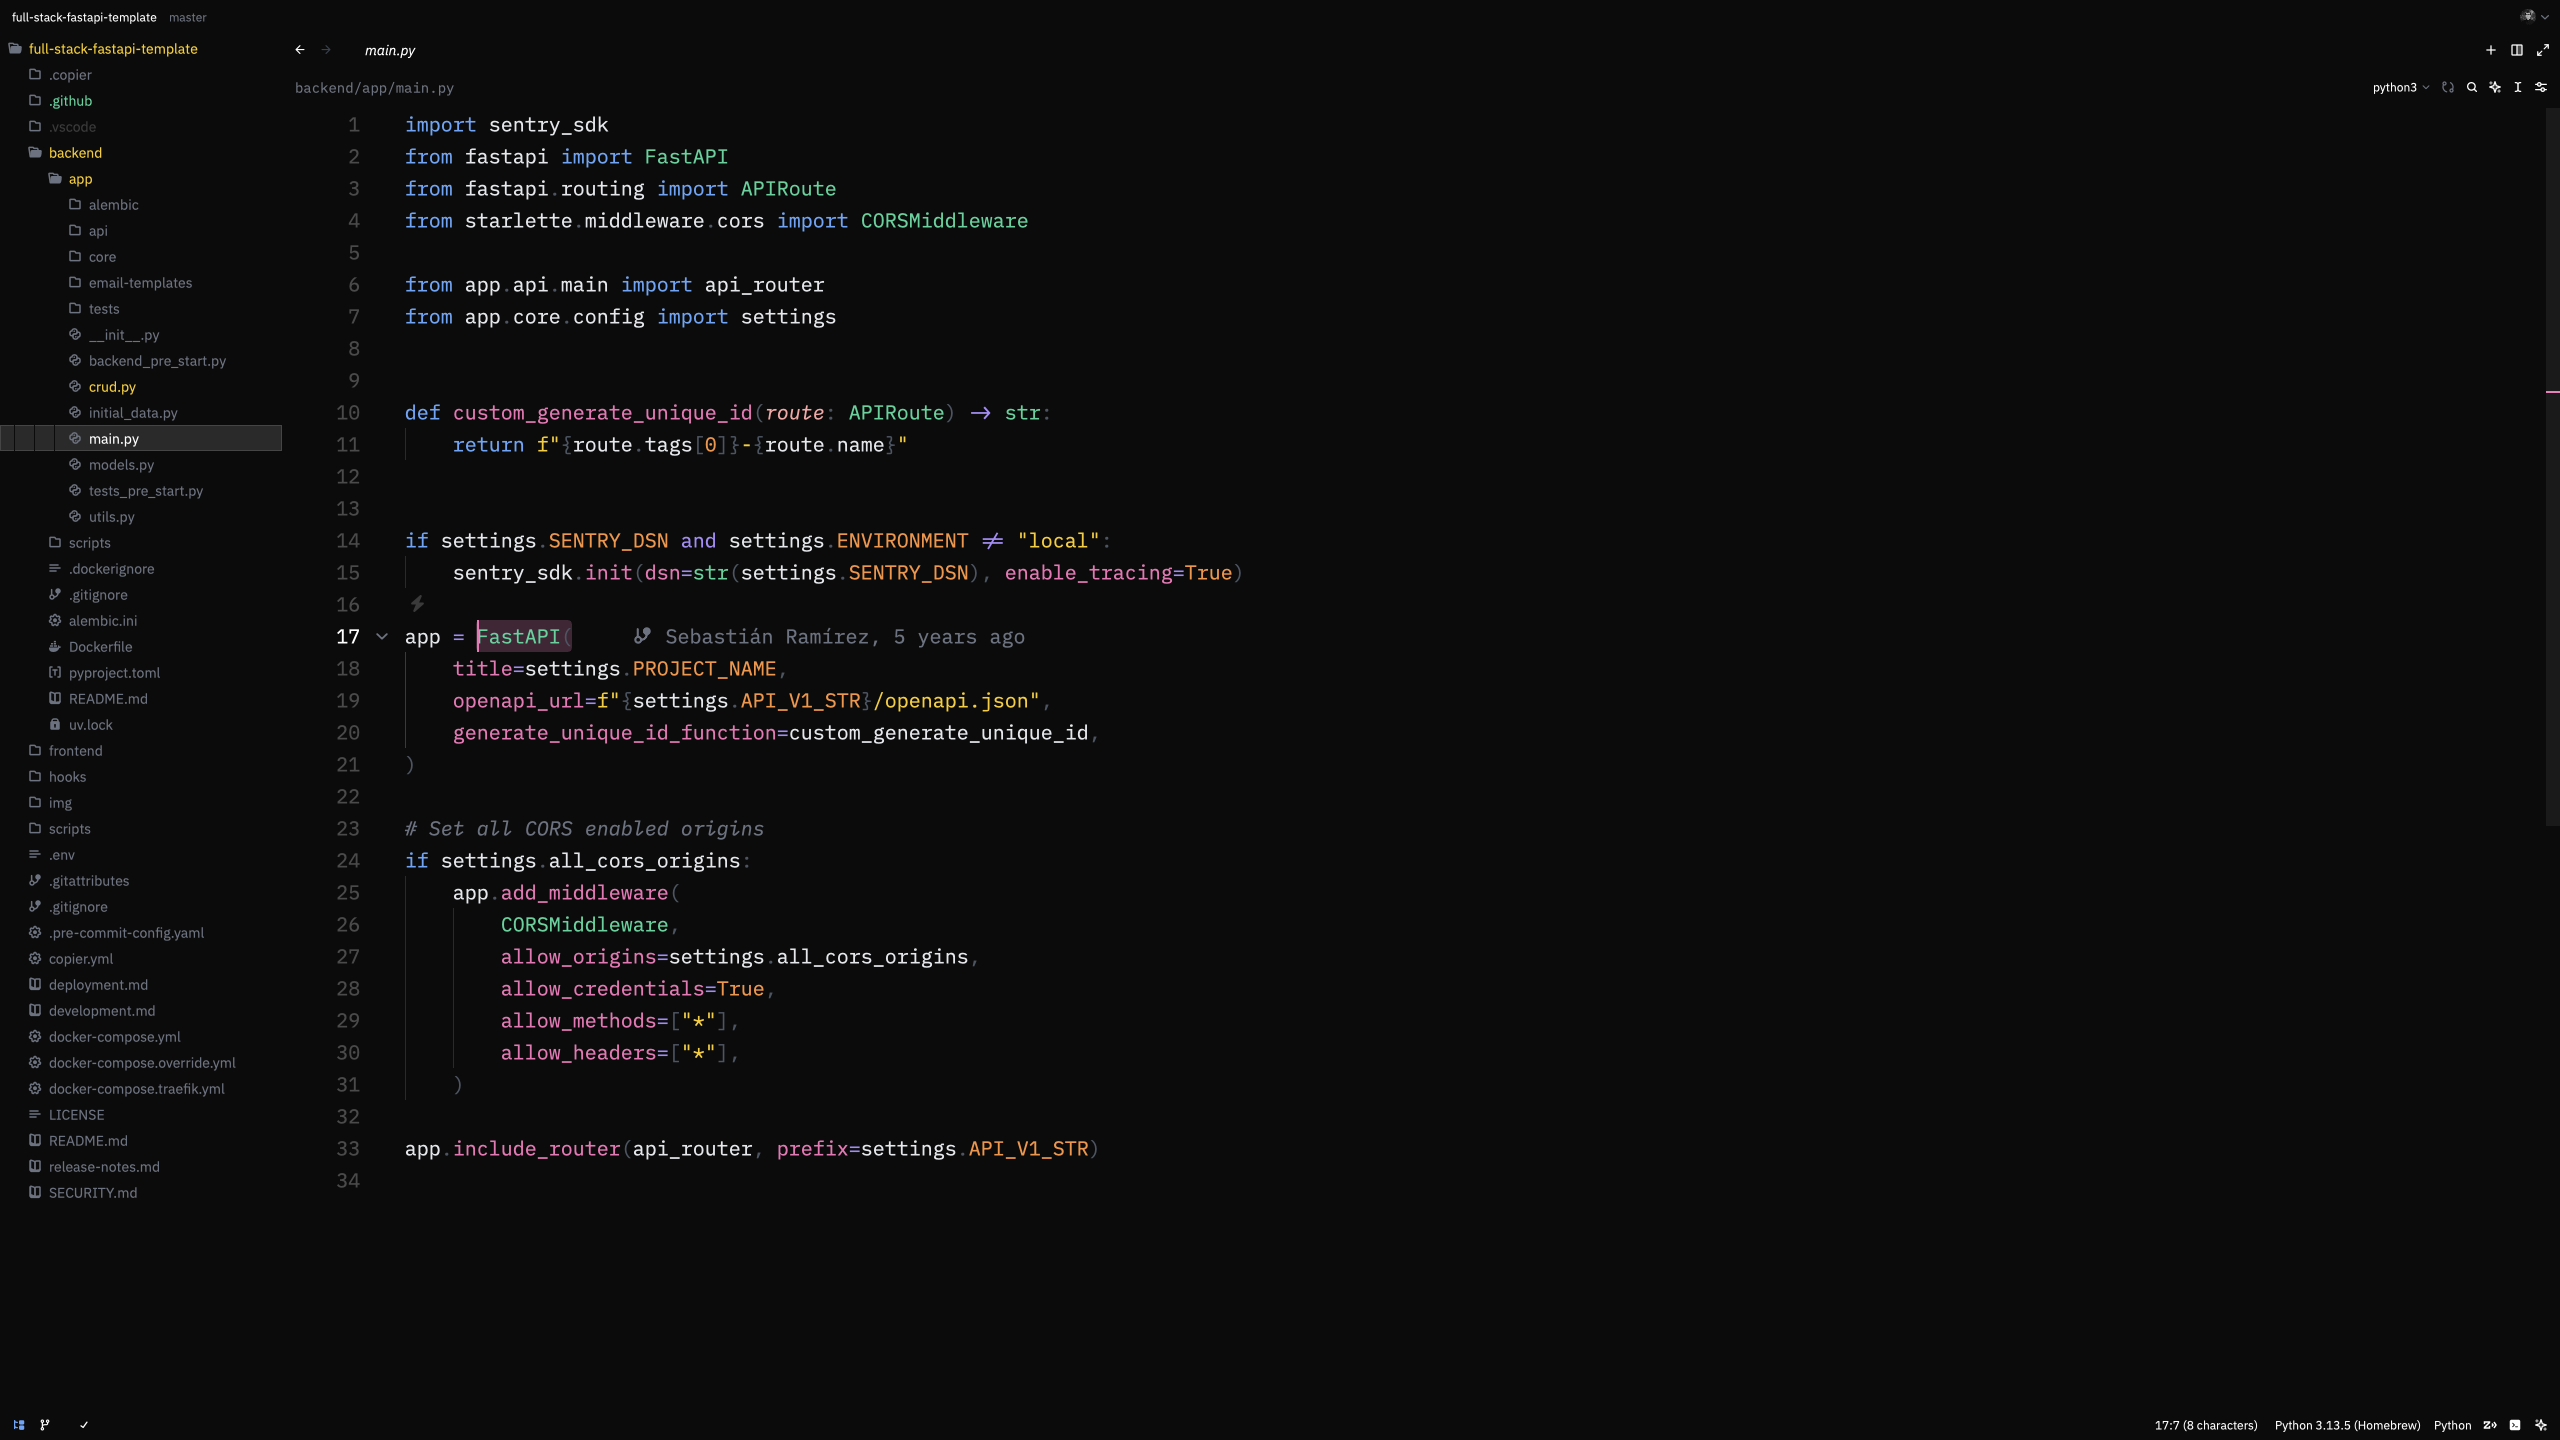Viewport: 2560px width, 1440px height.
Task: Click the git blame Sebastián Ramírez annotation
Action: click(x=830, y=637)
